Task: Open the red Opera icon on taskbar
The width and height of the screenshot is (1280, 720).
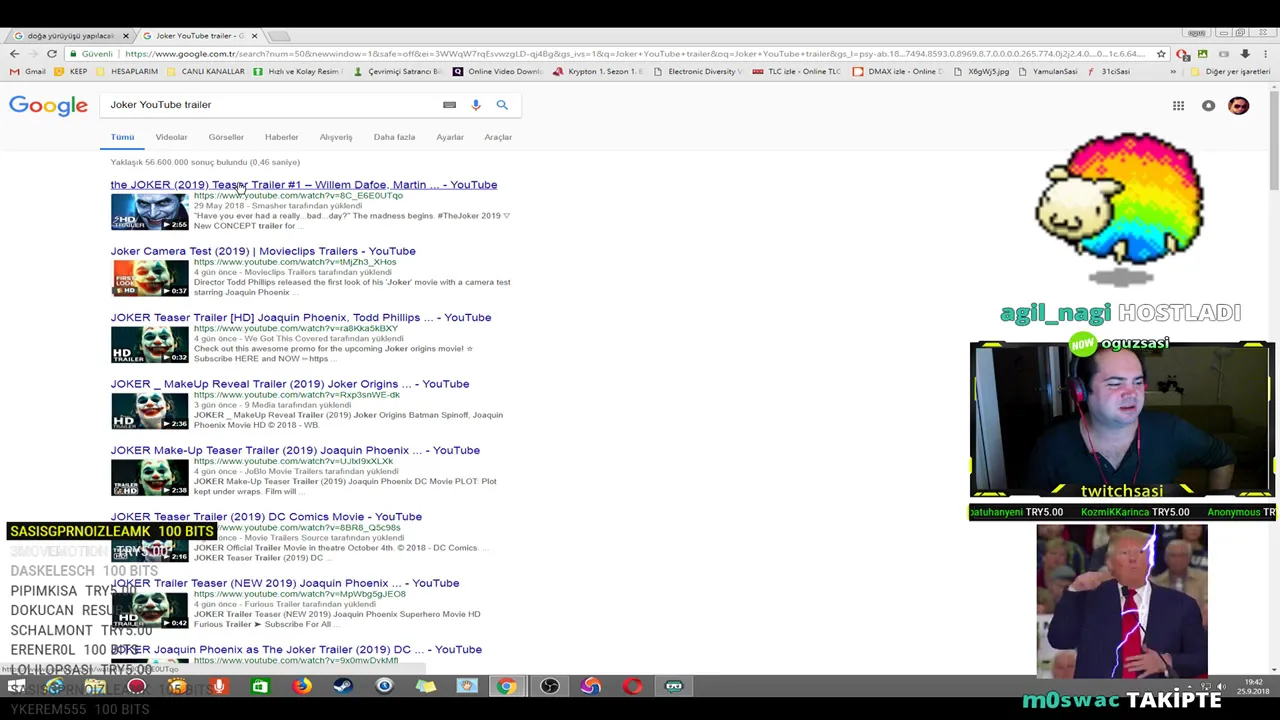Action: [x=632, y=686]
